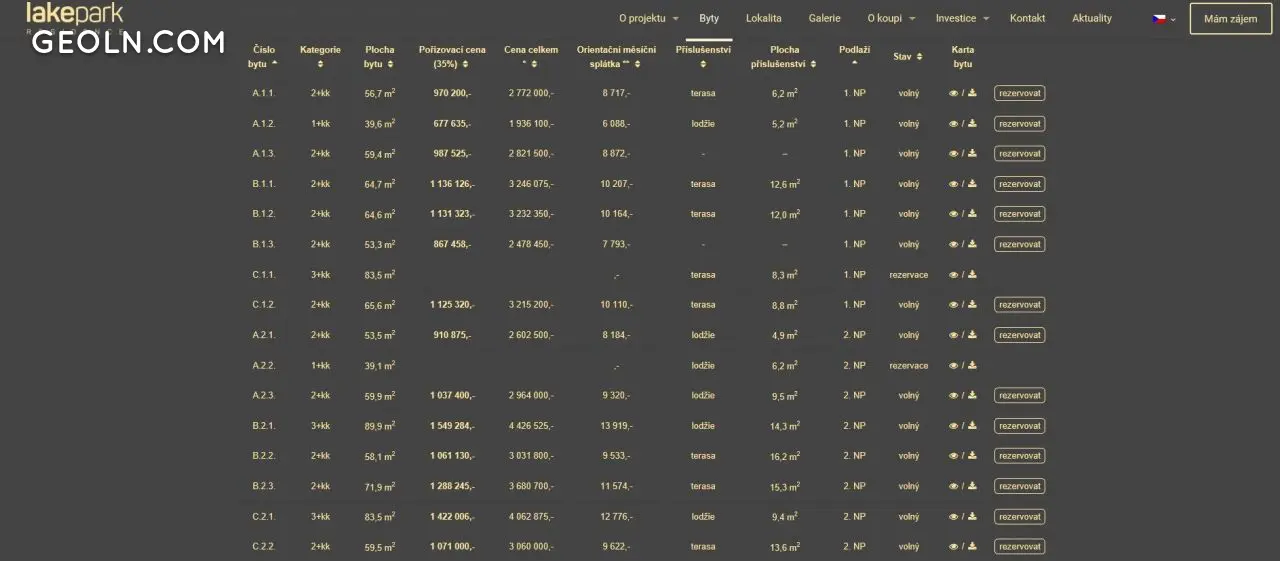The image size is (1280, 561).
Task: Download the card for apartment C.2.2.
Action: pyautogui.click(x=972, y=547)
